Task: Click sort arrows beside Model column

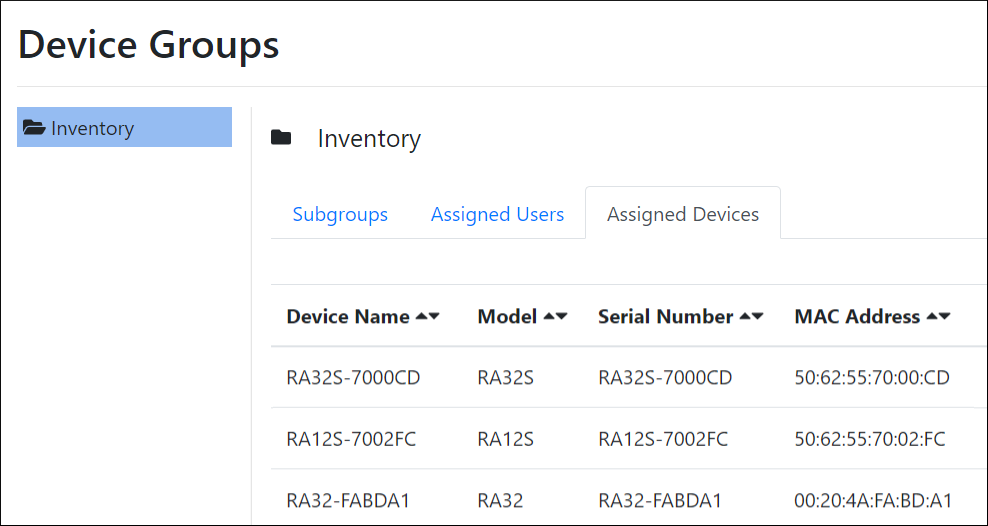Action: point(555,316)
